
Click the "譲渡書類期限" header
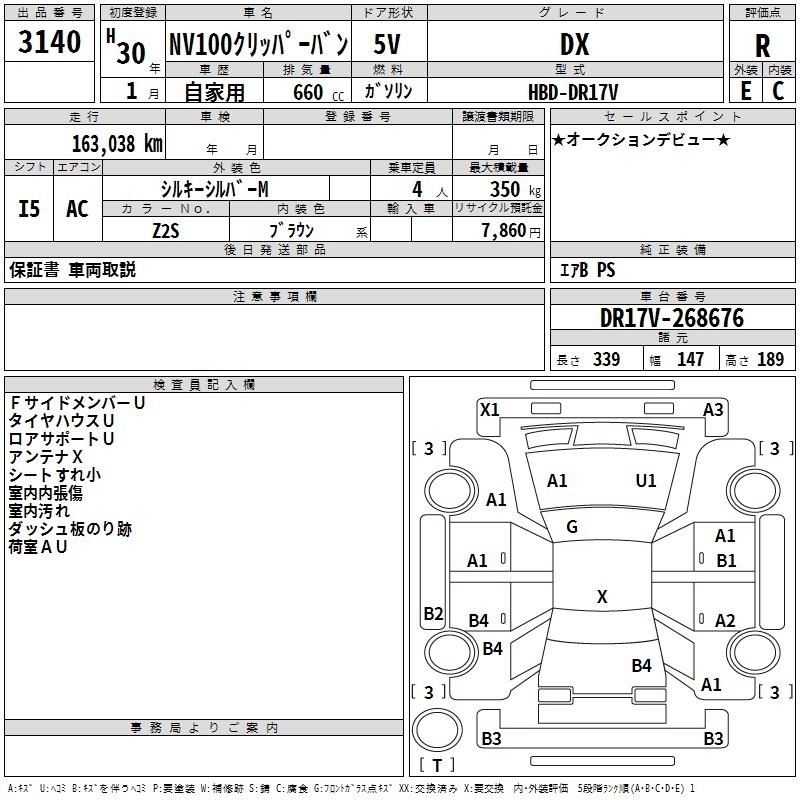[498, 116]
